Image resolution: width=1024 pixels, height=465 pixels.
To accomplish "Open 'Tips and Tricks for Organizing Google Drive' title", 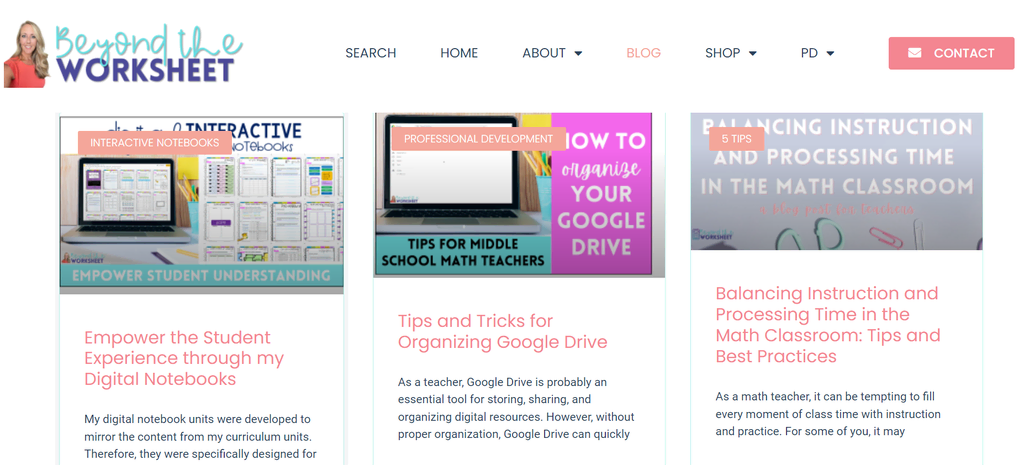I will click(x=502, y=331).
